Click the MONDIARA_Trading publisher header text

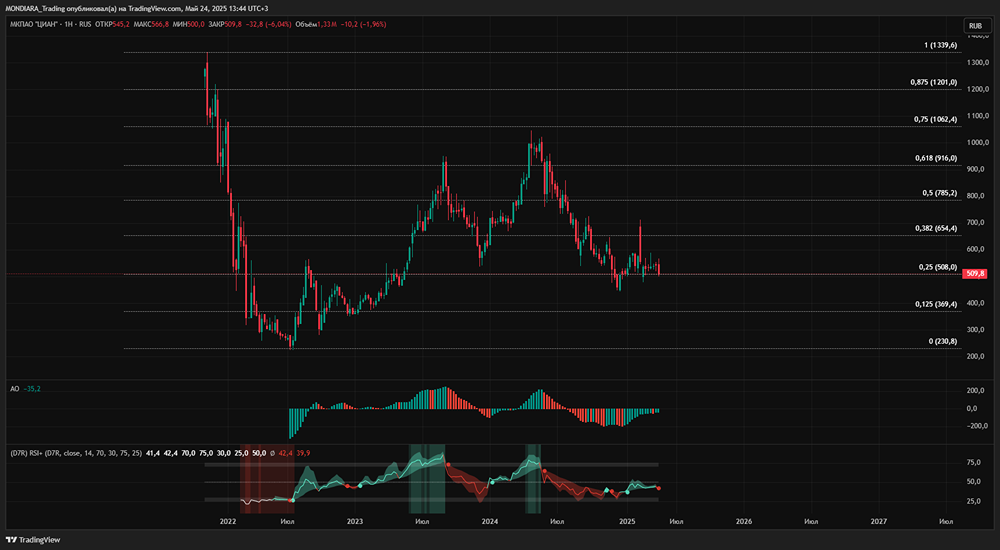[x=135, y=8]
